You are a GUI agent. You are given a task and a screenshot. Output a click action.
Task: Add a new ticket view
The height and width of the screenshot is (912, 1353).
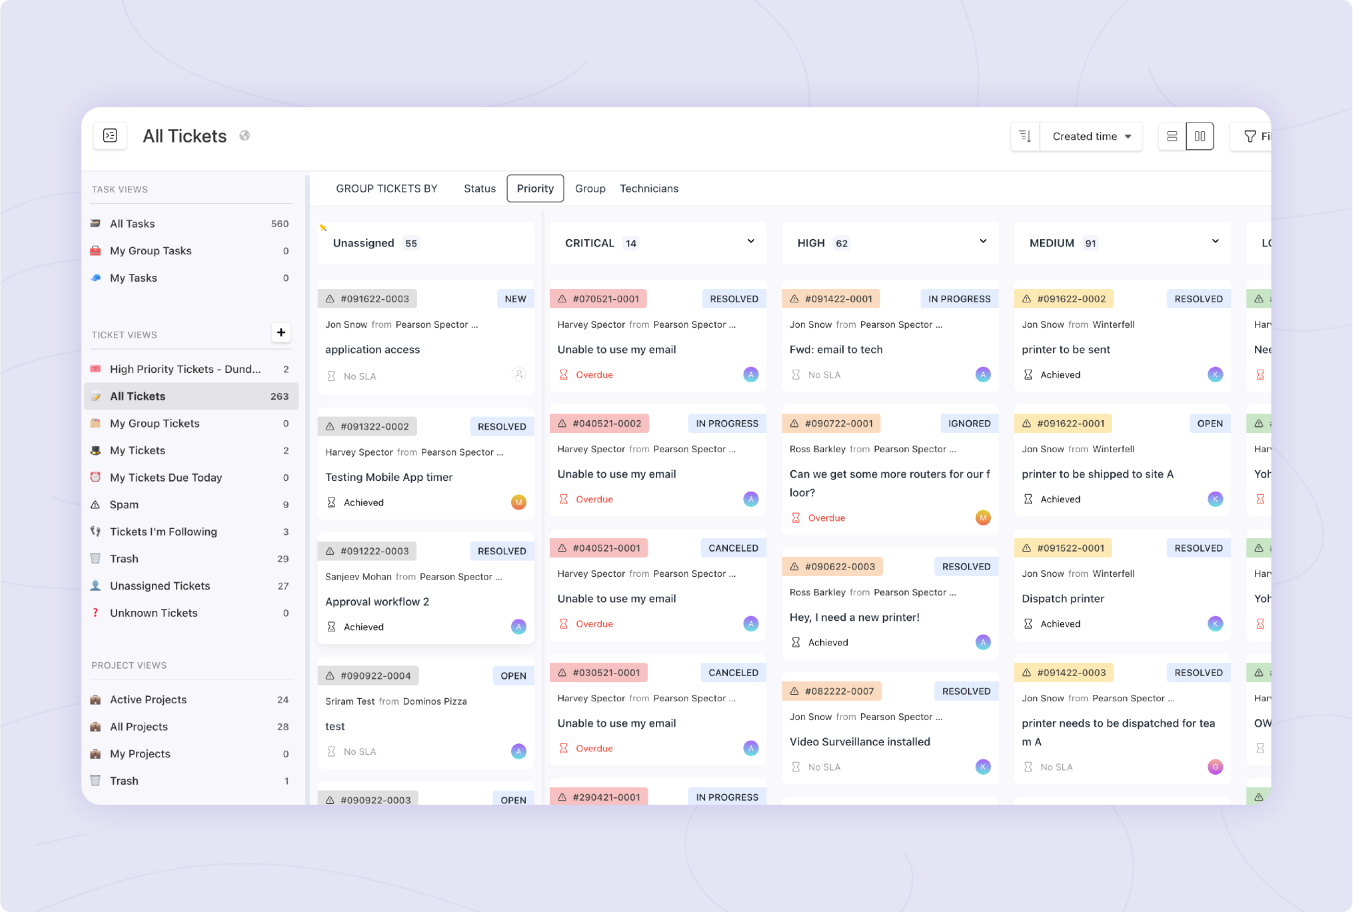[x=281, y=333]
